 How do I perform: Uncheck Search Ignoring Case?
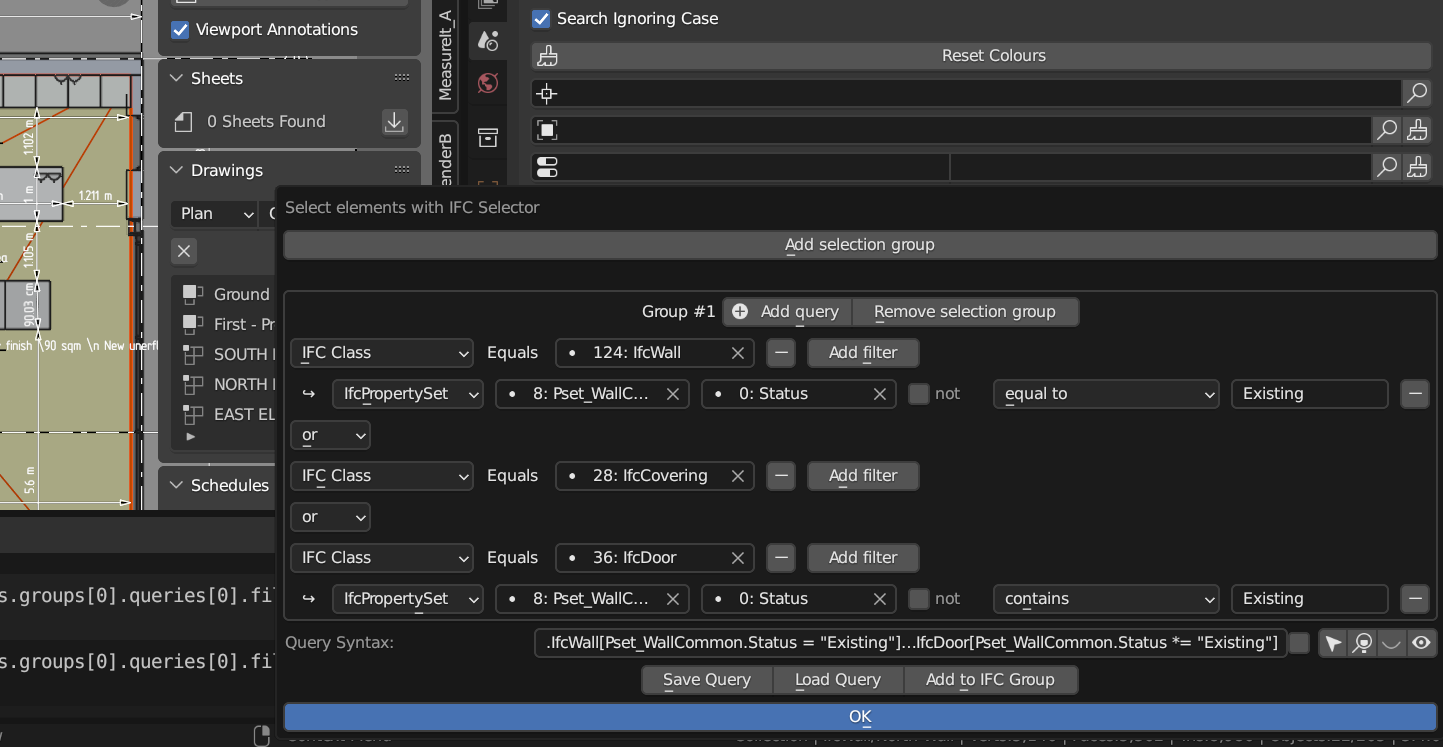[541, 18]
